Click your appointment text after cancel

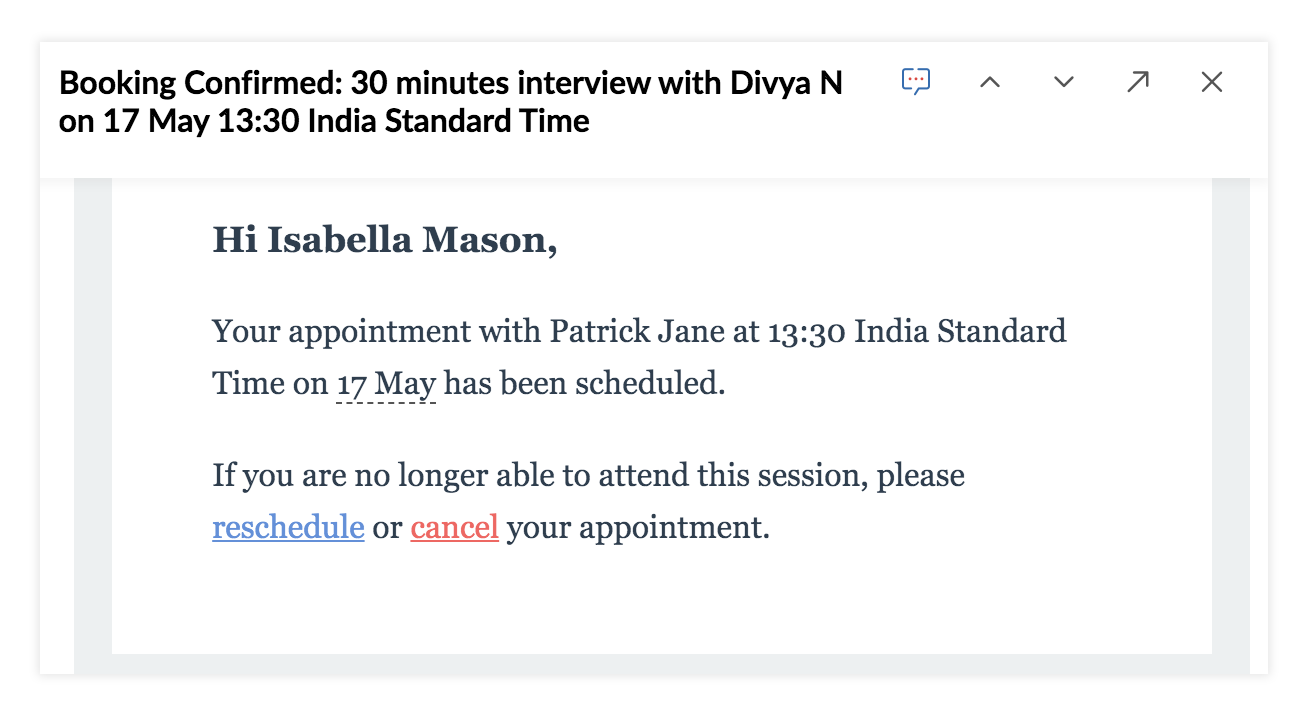coord(638,528)
